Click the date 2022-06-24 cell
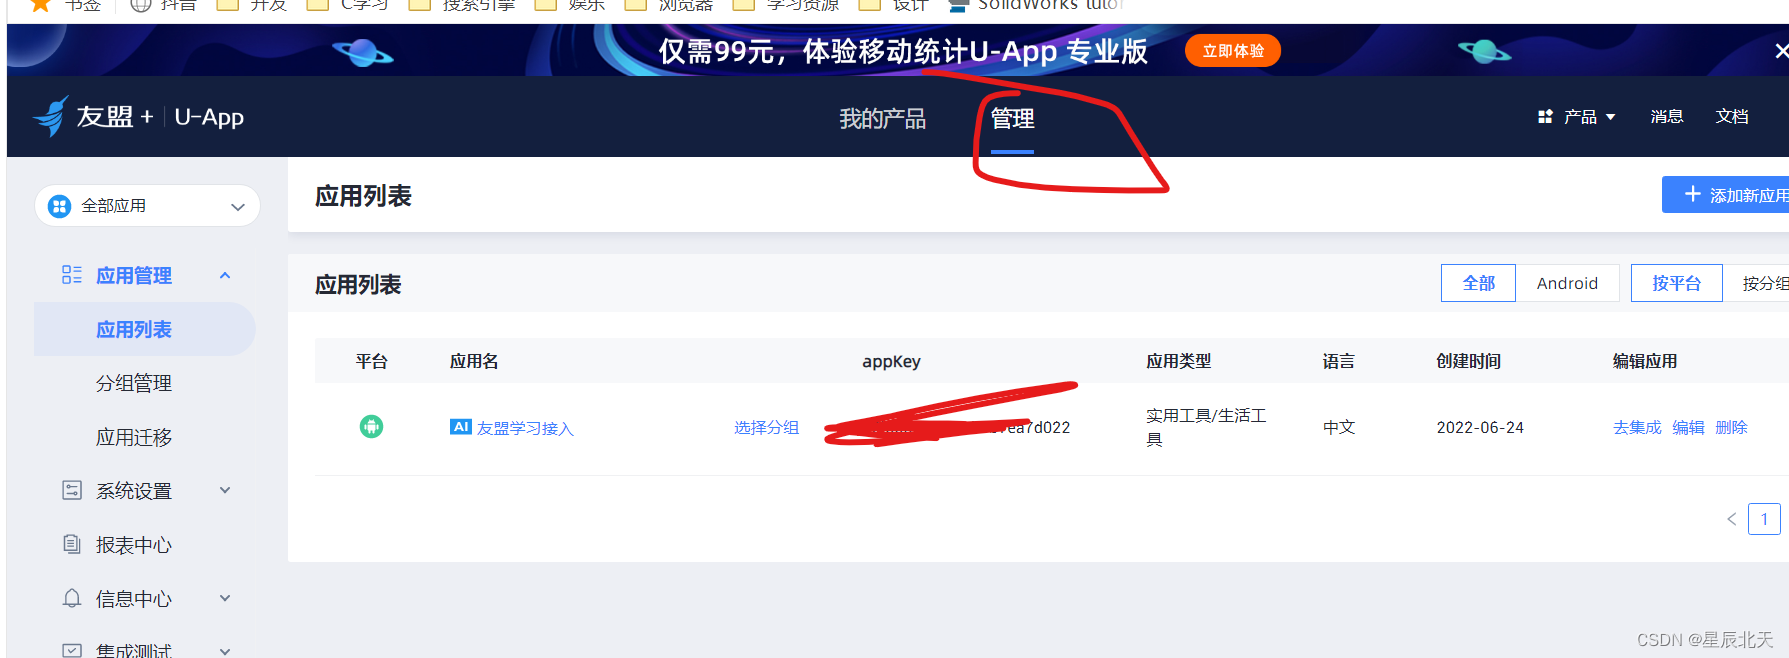1789x658 pixels. pyautogui.click(x=1480, y=427)
